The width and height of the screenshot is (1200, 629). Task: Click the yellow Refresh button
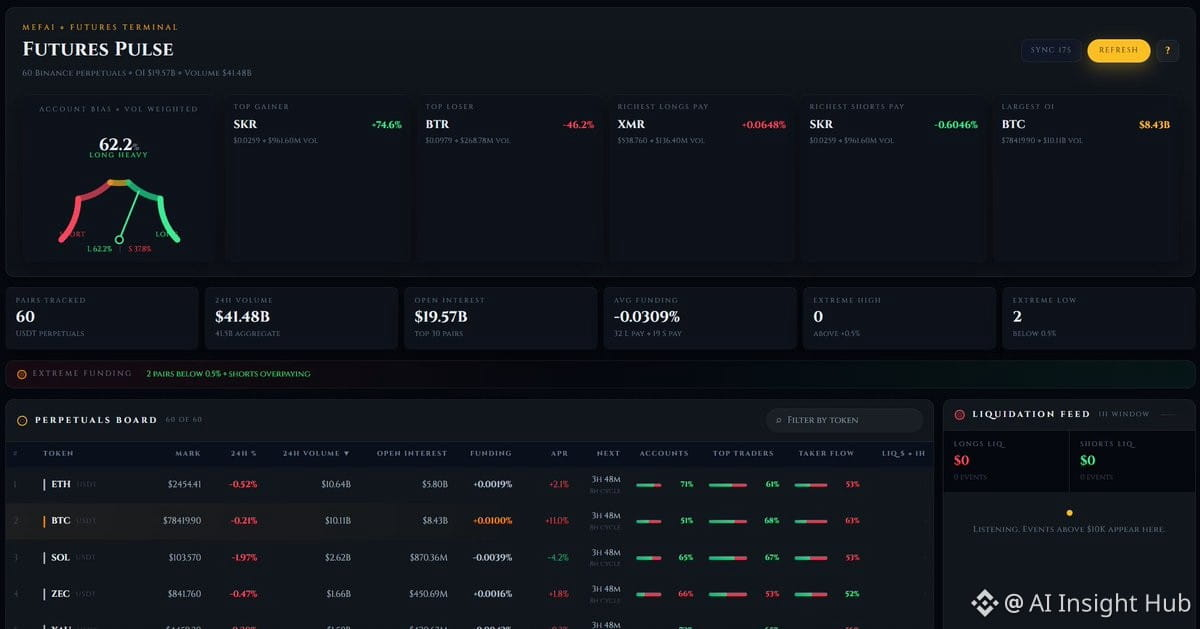click(x=1118, y=50)
